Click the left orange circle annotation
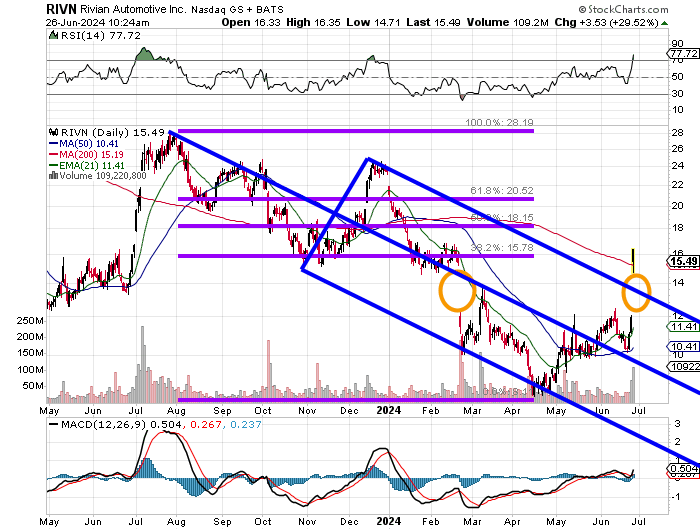700x530 pixels. point(457,292)
